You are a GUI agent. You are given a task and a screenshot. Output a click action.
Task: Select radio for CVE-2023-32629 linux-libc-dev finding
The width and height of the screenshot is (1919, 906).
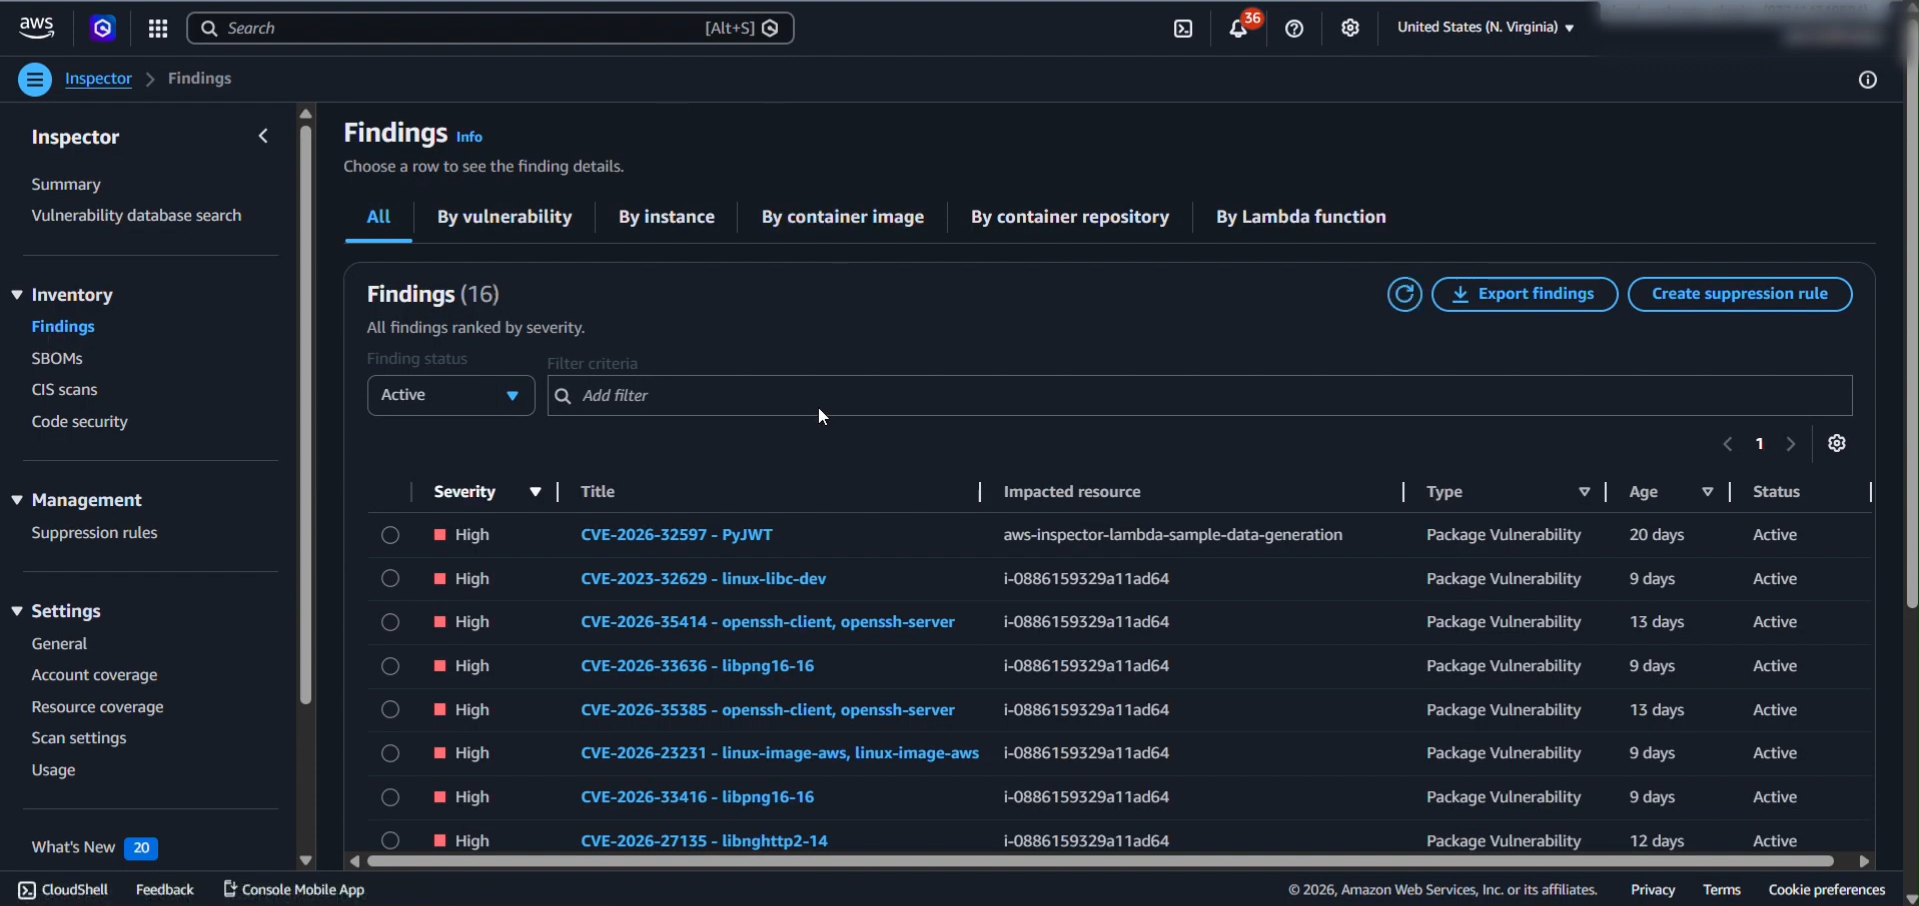[390, 579]
